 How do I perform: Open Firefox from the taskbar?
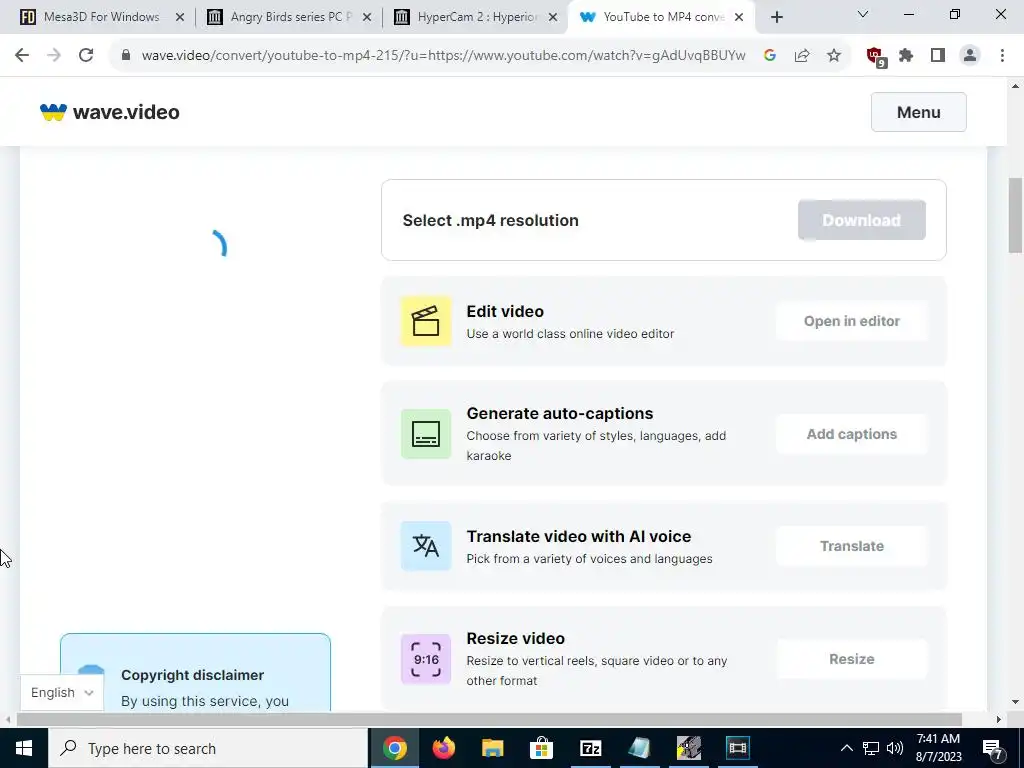coord(443,748)
